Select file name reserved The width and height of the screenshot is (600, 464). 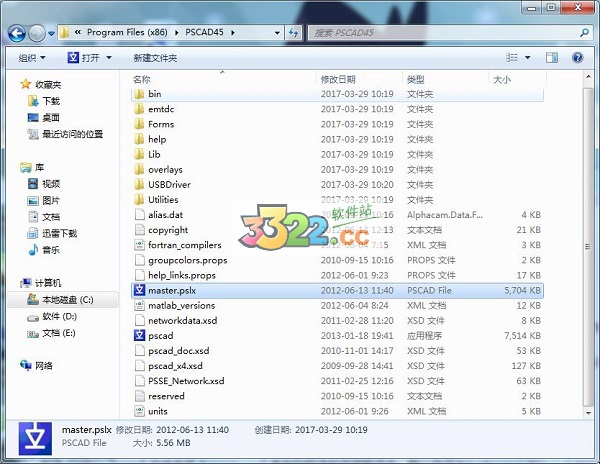click(166, 396)
